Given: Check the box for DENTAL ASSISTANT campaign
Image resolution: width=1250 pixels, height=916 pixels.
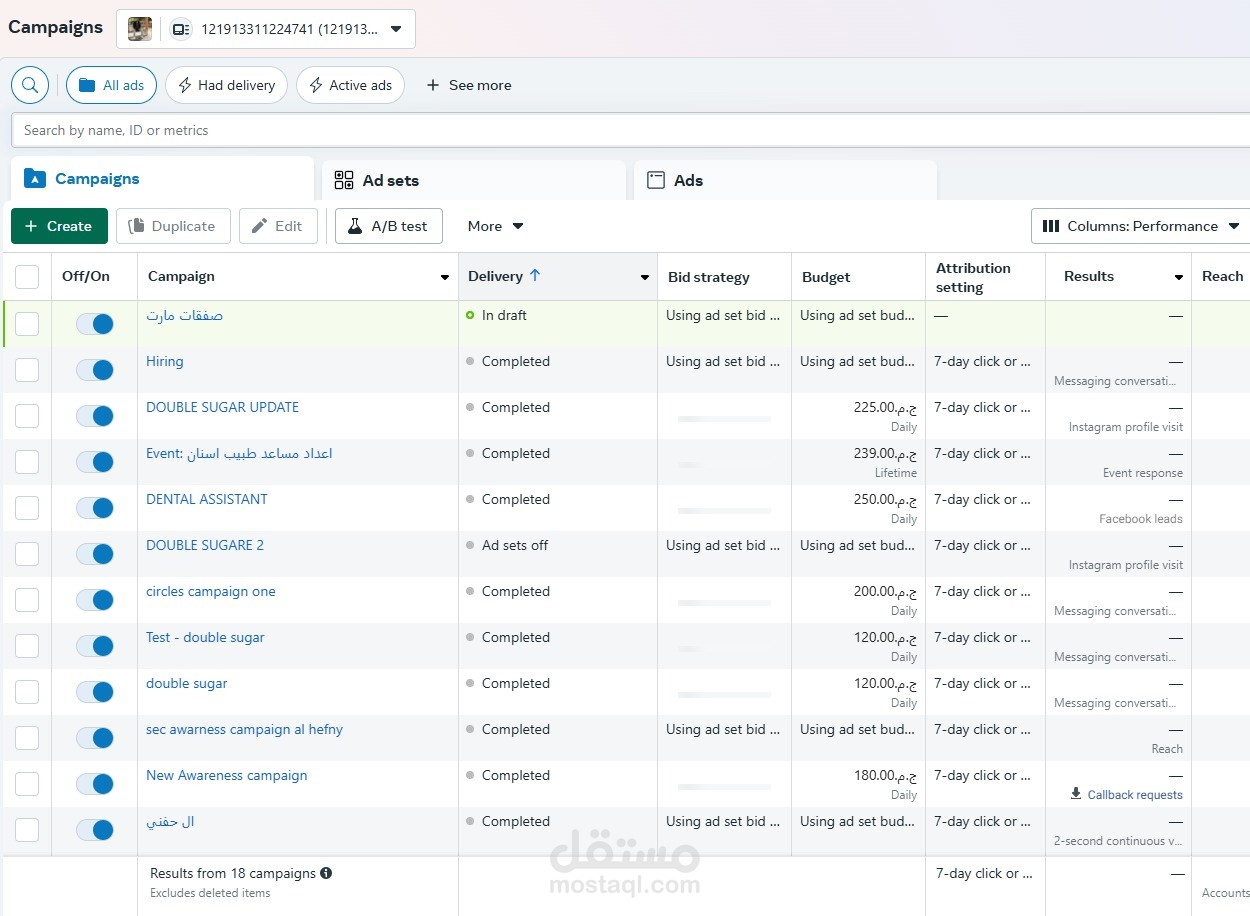Looking at the screenshot, I should pyautogui.click(x=27, y=507).
